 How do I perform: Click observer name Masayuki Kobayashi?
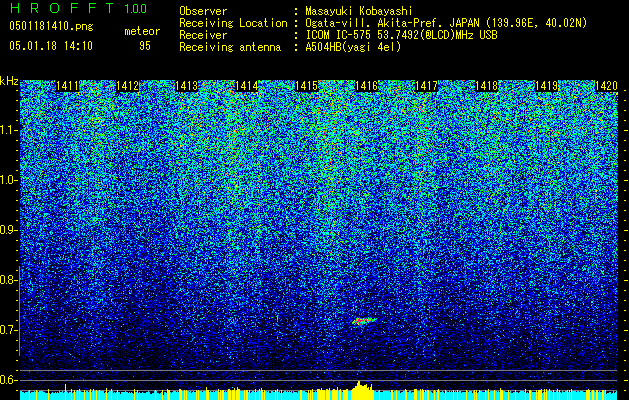pos(359,11)
